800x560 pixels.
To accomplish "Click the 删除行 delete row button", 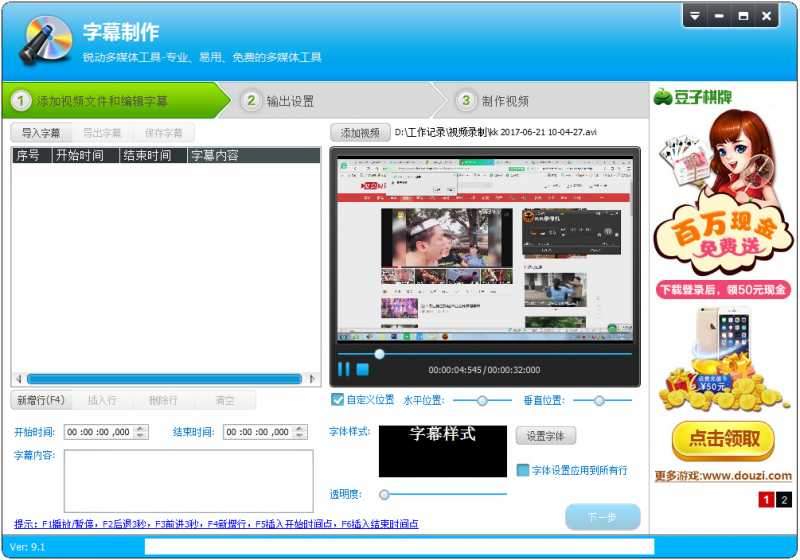I will click(x=163, y=400).
